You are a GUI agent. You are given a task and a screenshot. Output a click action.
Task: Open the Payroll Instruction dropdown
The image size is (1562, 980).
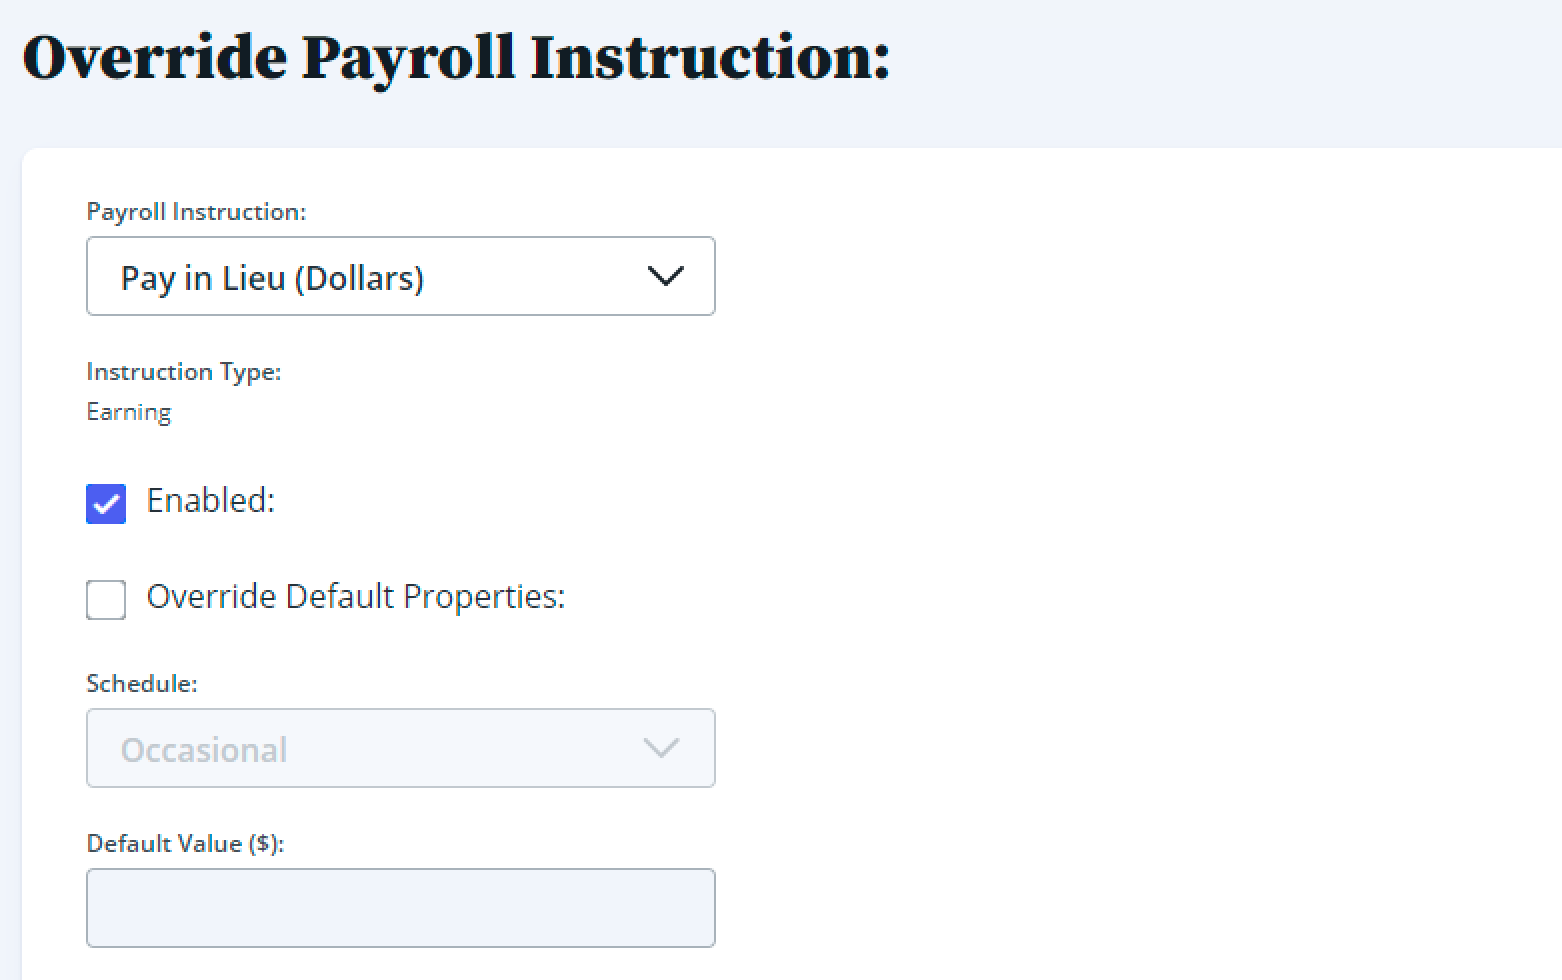[400, 276]
